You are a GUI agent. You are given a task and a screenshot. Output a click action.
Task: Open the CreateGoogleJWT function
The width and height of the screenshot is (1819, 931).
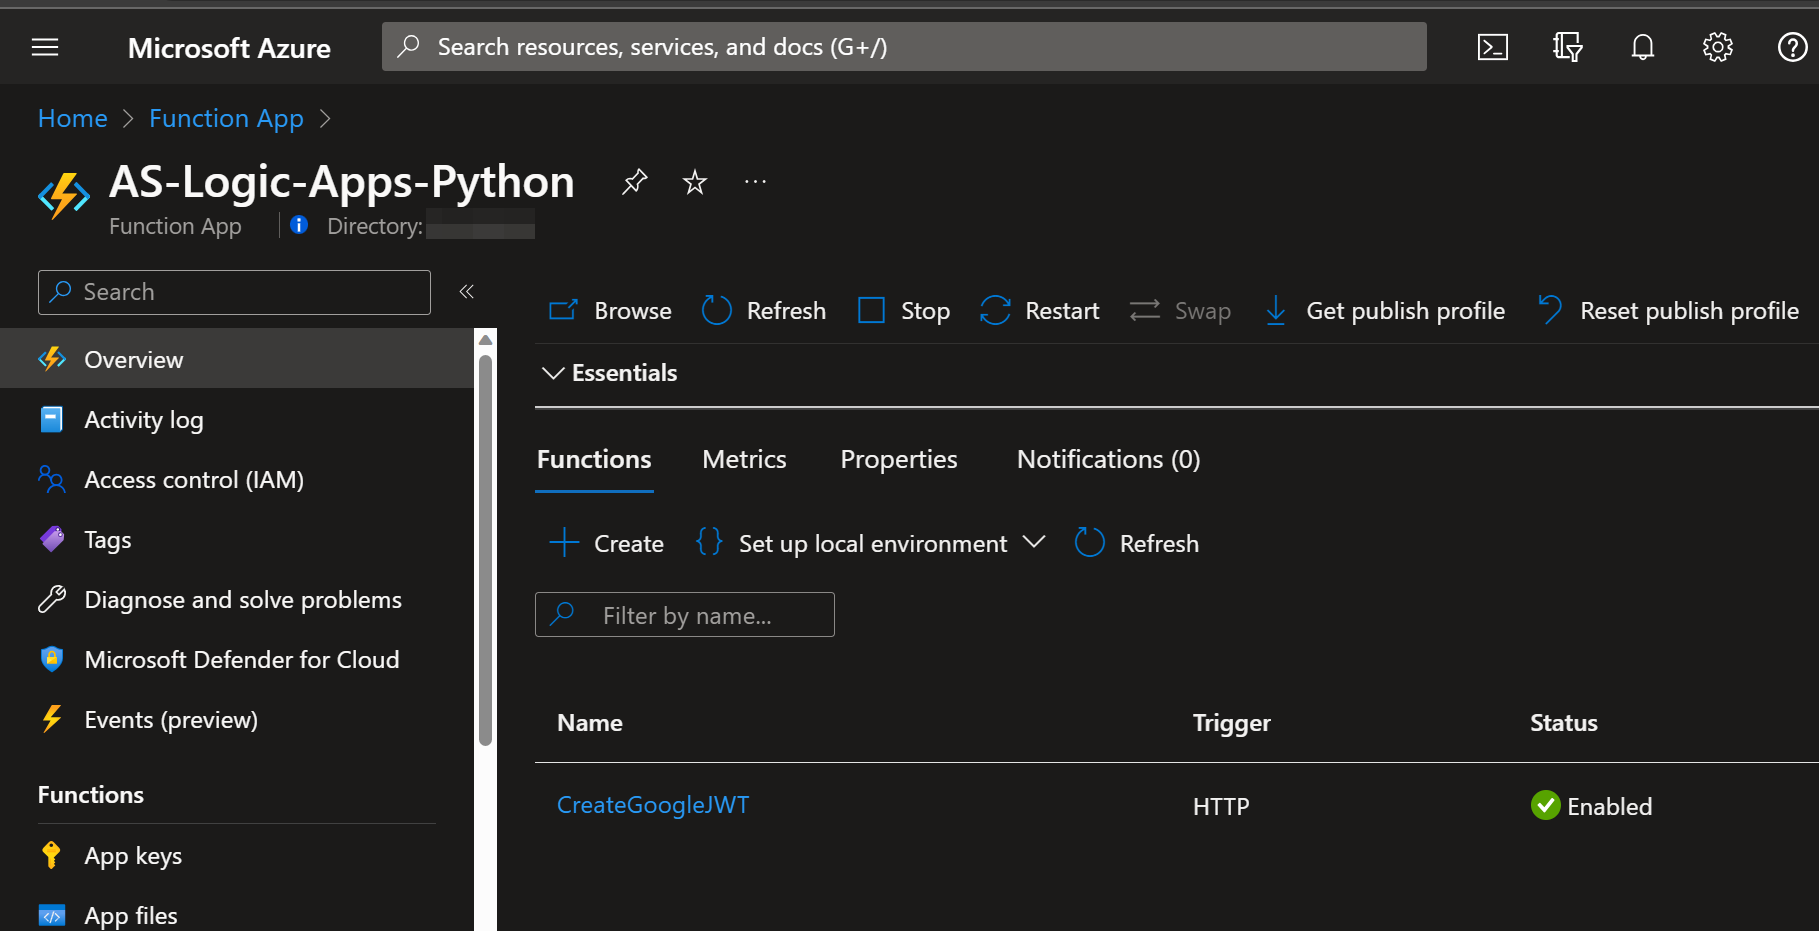point(652,805)
